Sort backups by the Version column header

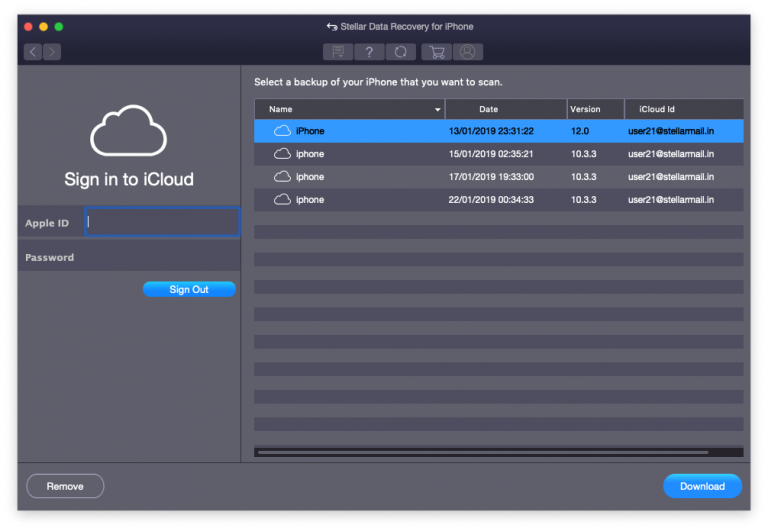click(596, 109)
